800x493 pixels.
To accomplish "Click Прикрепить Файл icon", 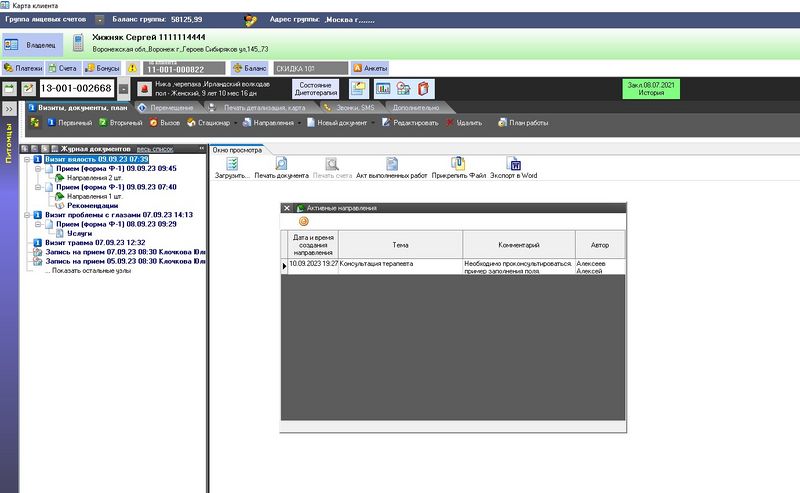I will click(x=458, y=164).
